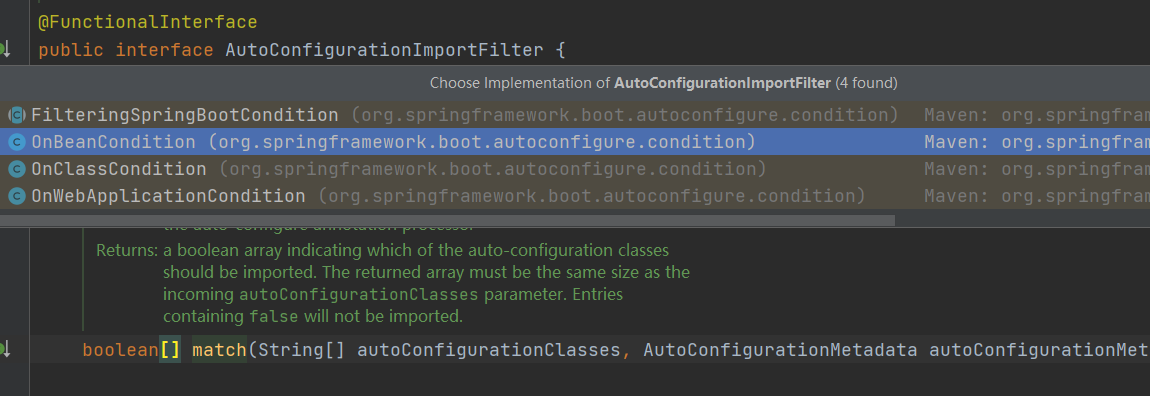Click the popup's horizontal scrollbar thumb
The width and height of the screenshot is (1150, 396).
click(x=447, y=220)
